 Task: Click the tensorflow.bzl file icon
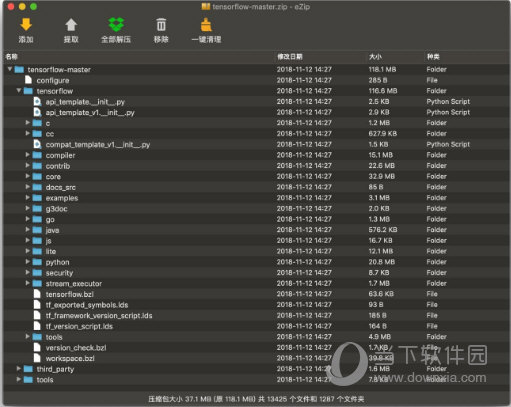click(37, 294)
